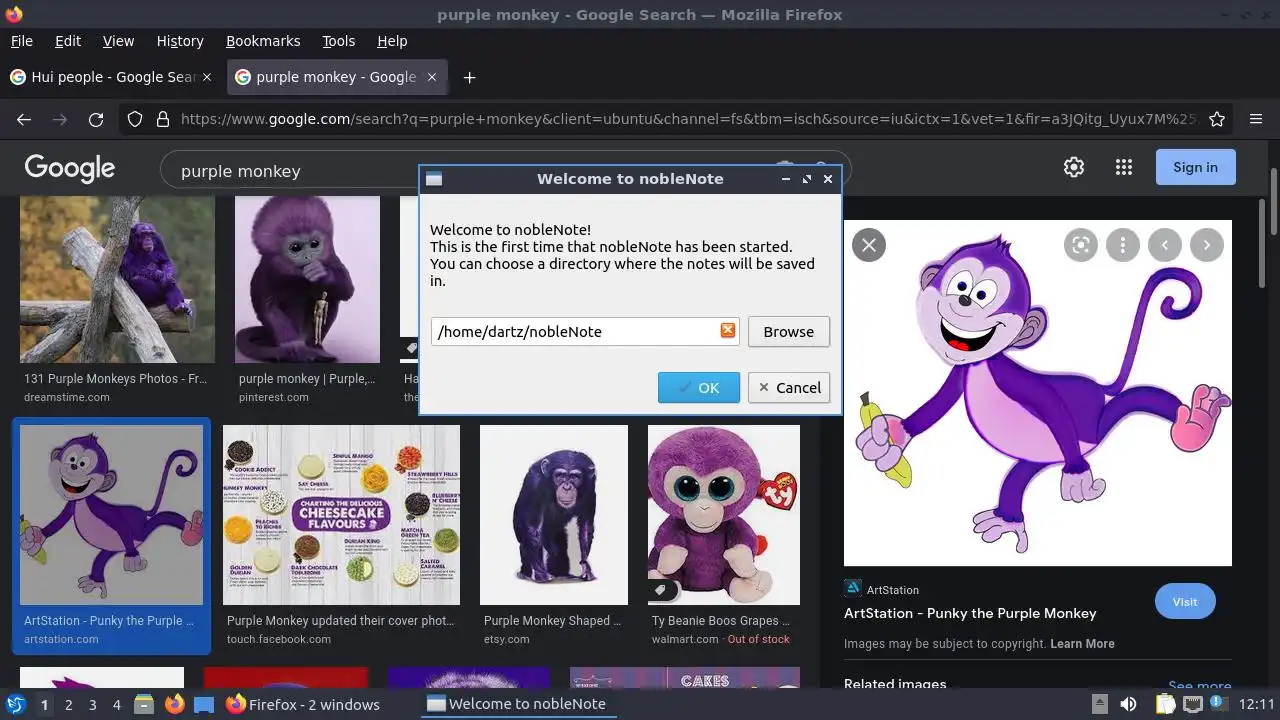1280x720 pixels.
Task: Switch to workspace 3
Action: tap(92, 705)
